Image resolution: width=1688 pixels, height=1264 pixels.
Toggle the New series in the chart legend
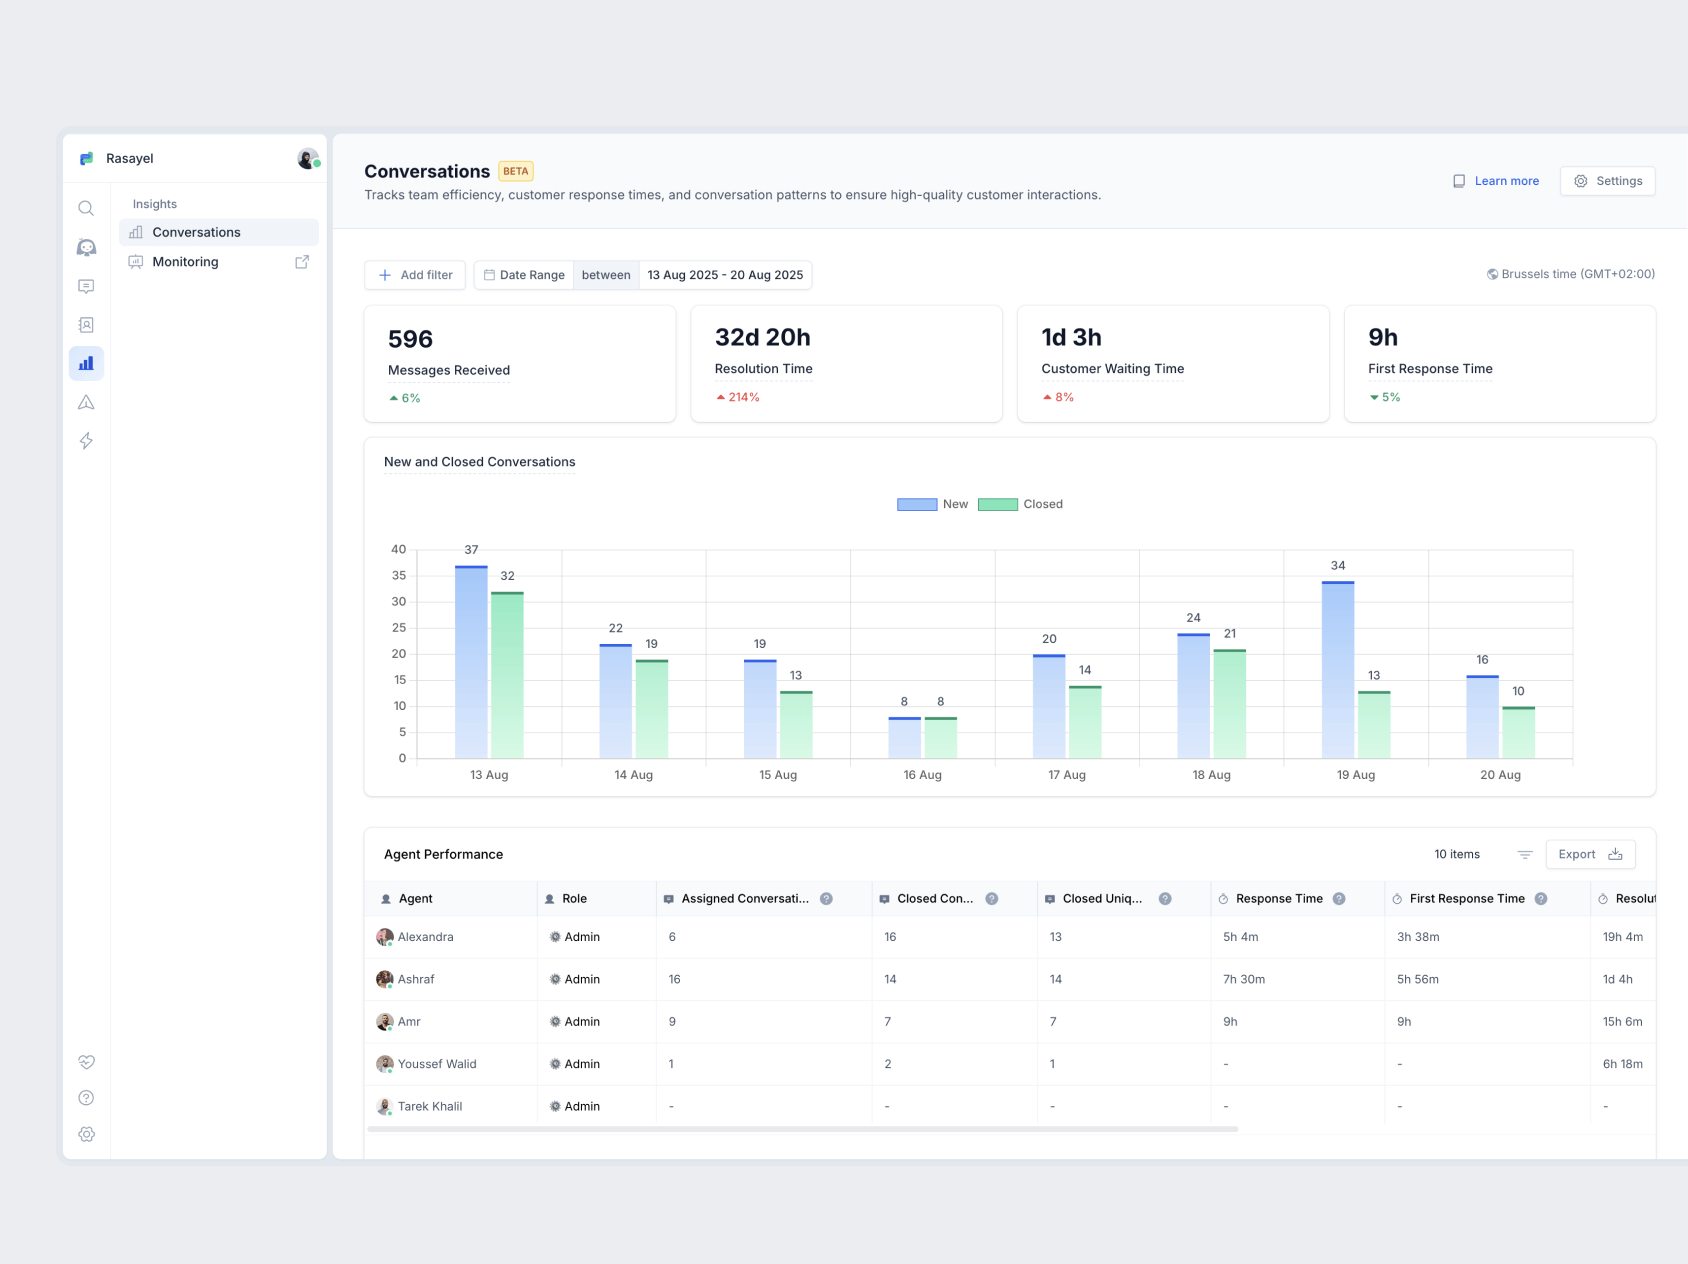coord(934,504)
